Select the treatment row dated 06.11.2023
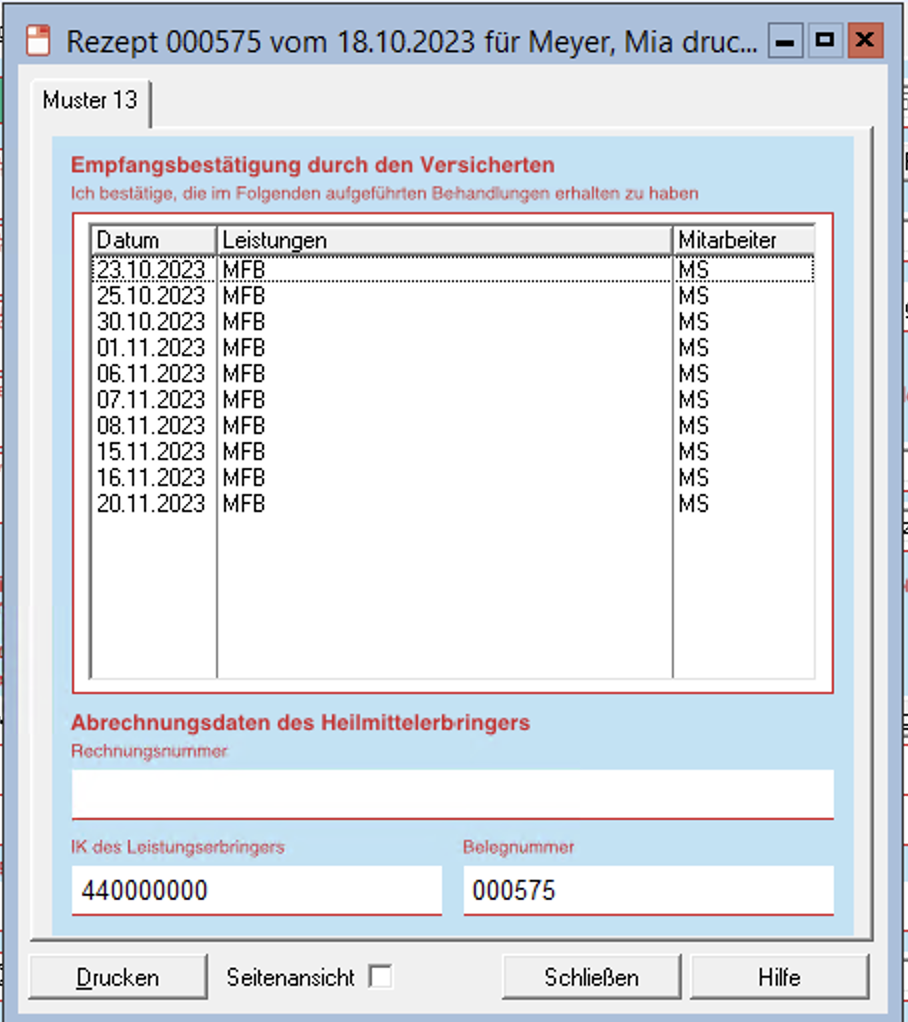This screenshot has height=1022, width=908. 300,374
